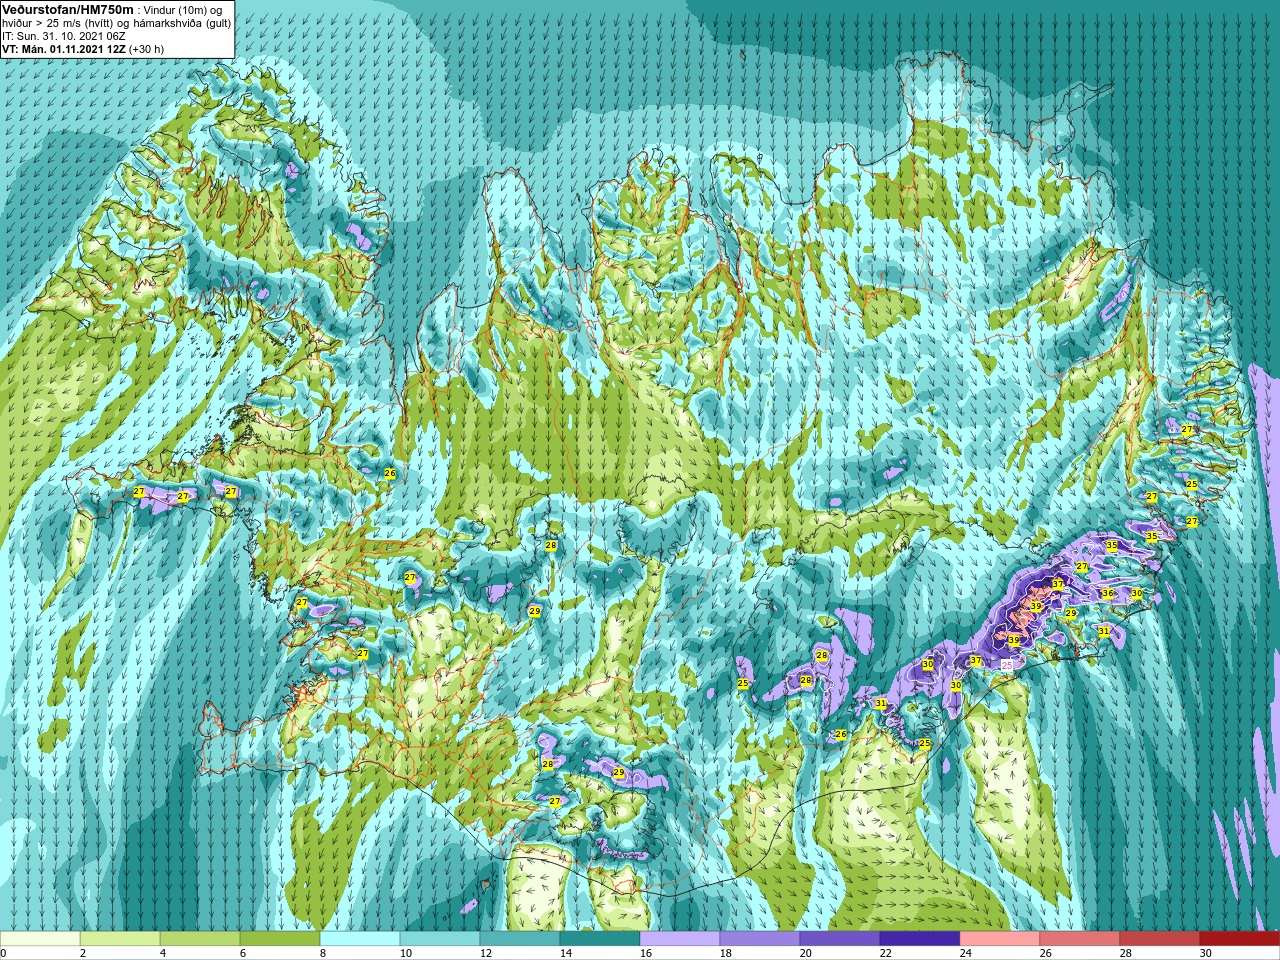Pick the light lavender 16–18 m/s legend swatch
Image resolution: width=1280 pixels, height=960 pixels.
[680, 939]
